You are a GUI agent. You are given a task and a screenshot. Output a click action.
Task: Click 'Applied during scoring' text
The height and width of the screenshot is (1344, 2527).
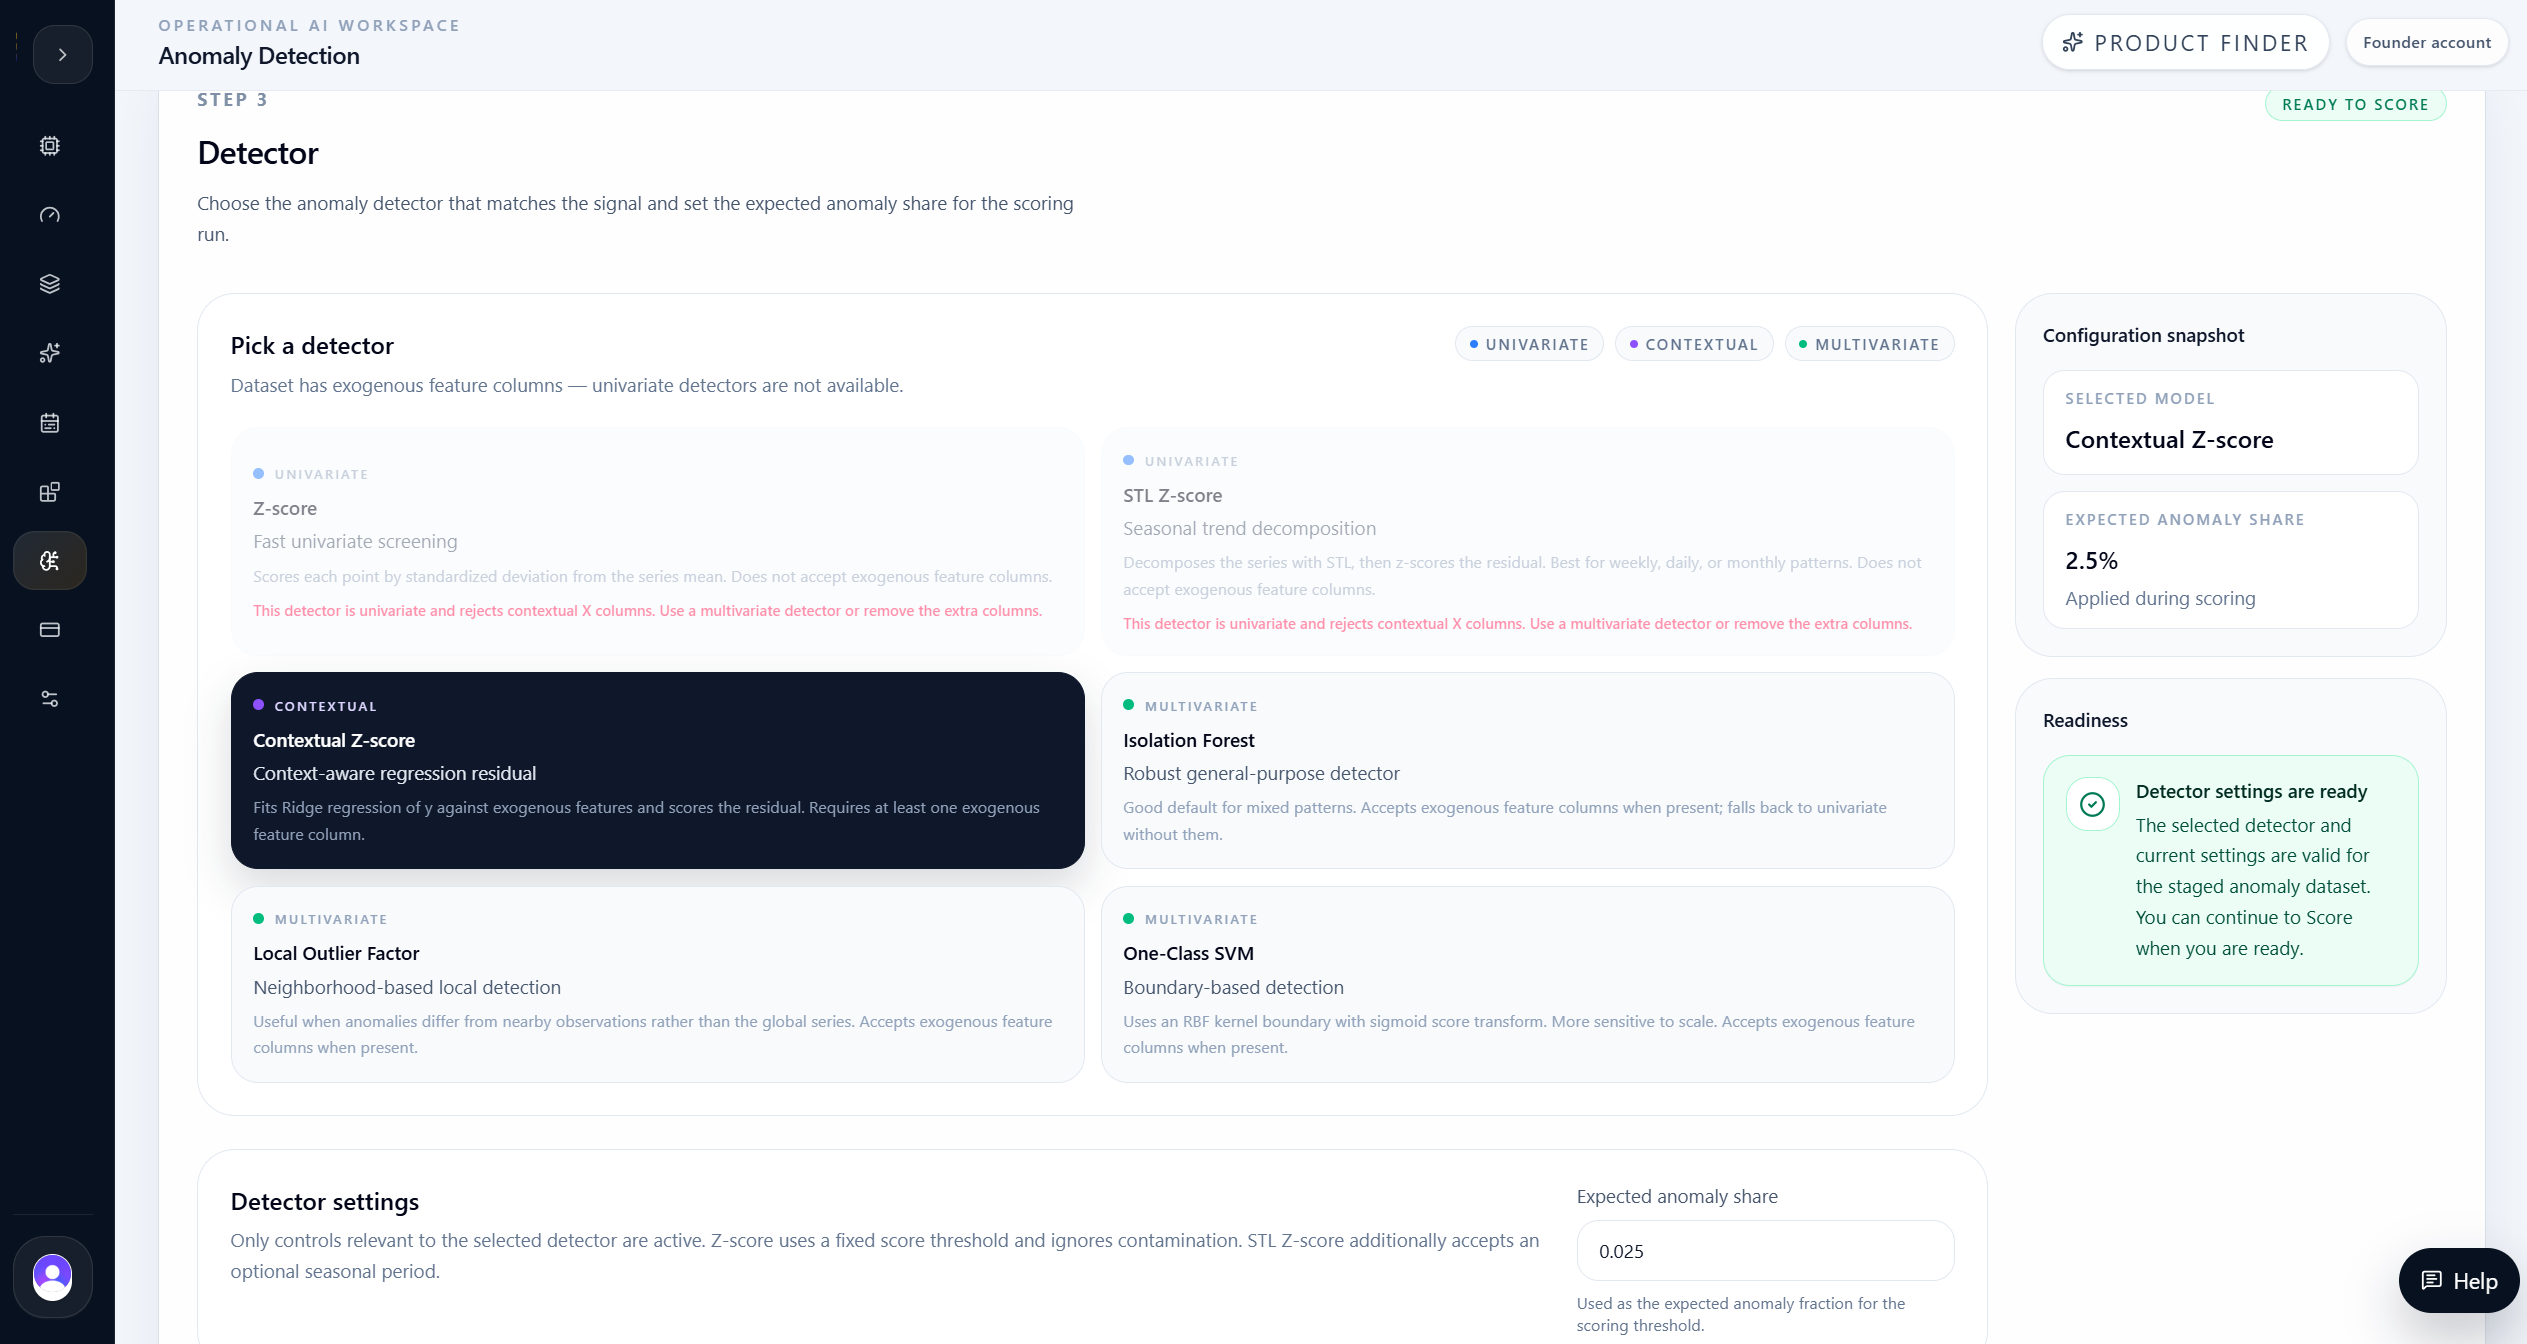click(x=2160, y=599)
